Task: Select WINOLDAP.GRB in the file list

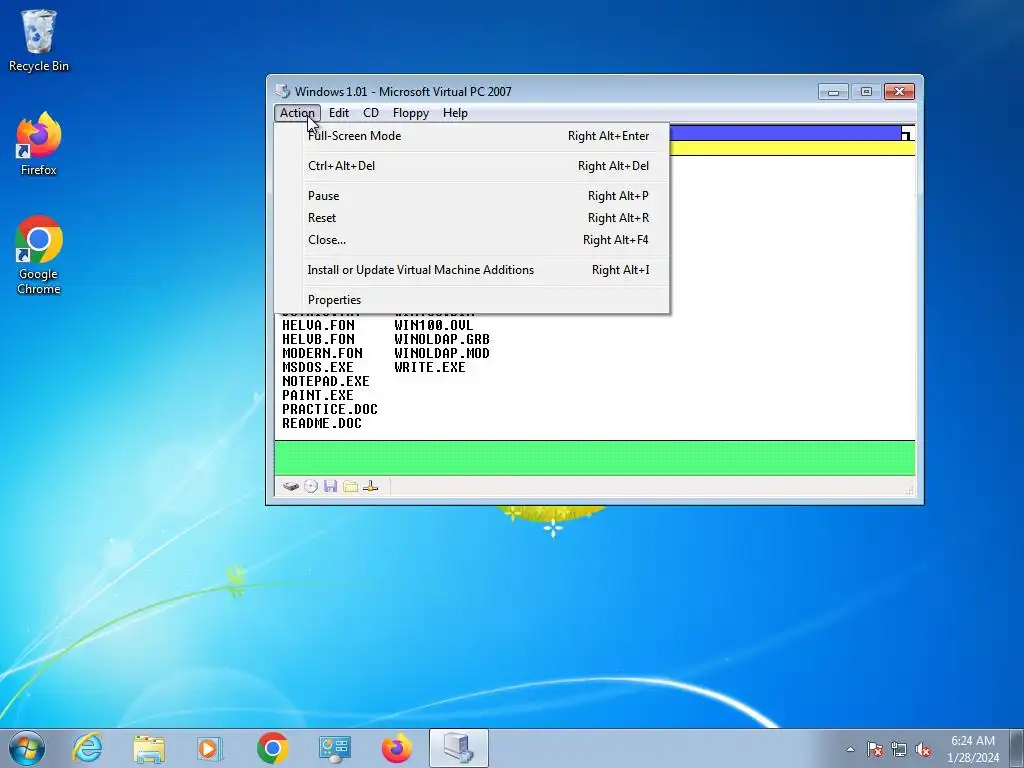Action: click(x=442, y=340)
